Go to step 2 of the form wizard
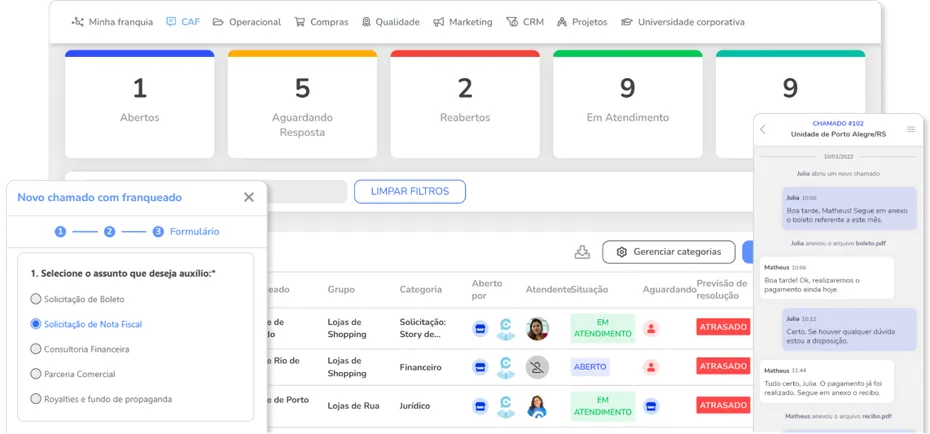The image size is (930, 434). click(x=109, y=232)
